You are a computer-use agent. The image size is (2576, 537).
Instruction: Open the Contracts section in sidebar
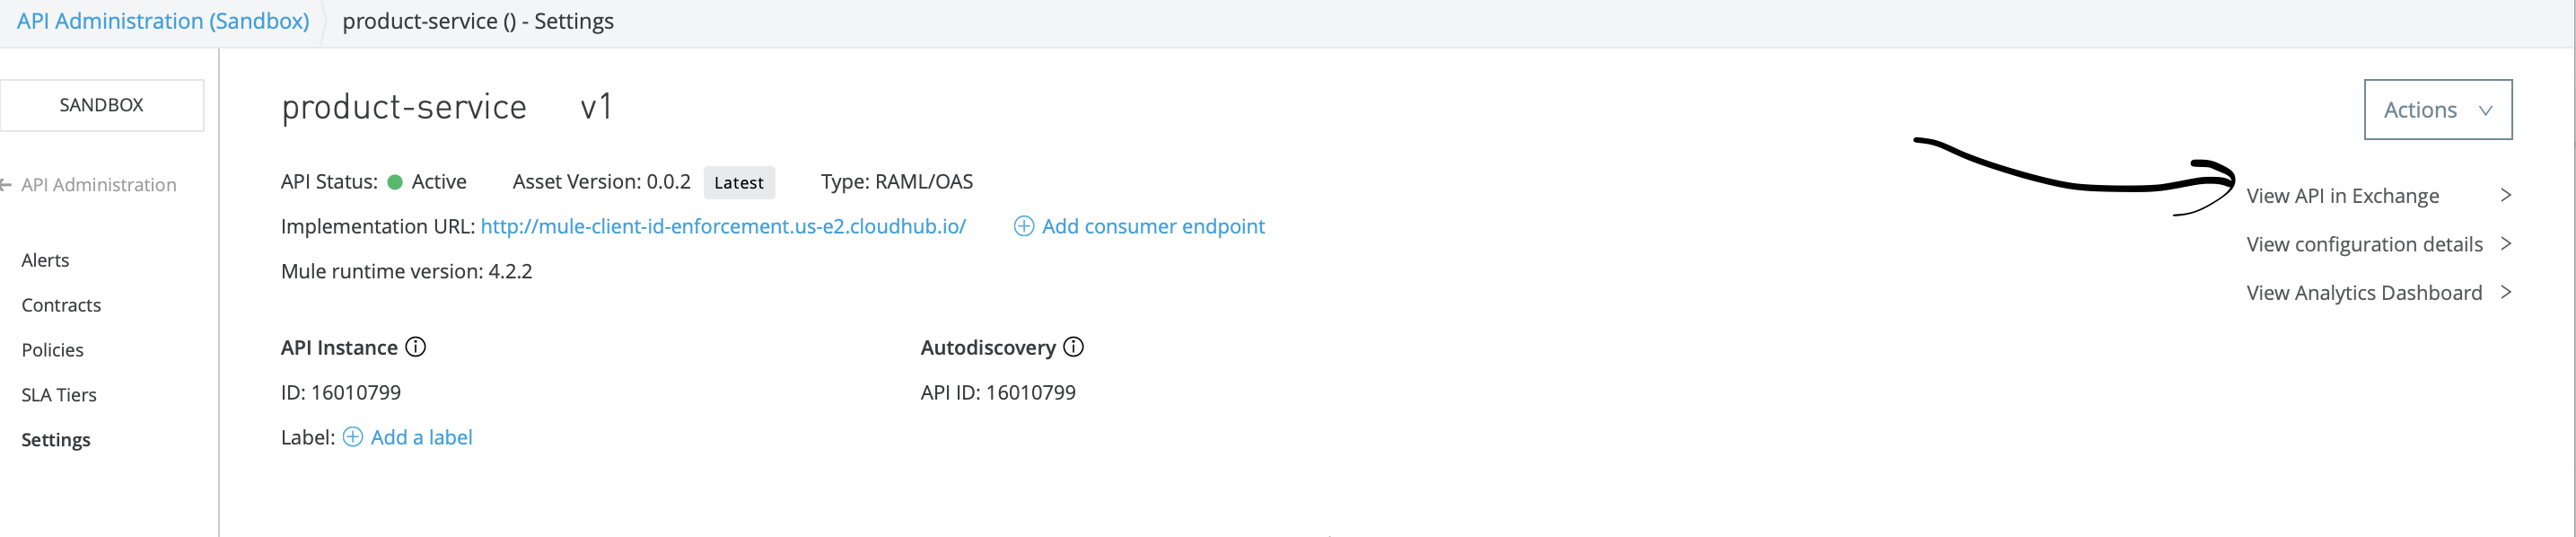click(61, 305)
